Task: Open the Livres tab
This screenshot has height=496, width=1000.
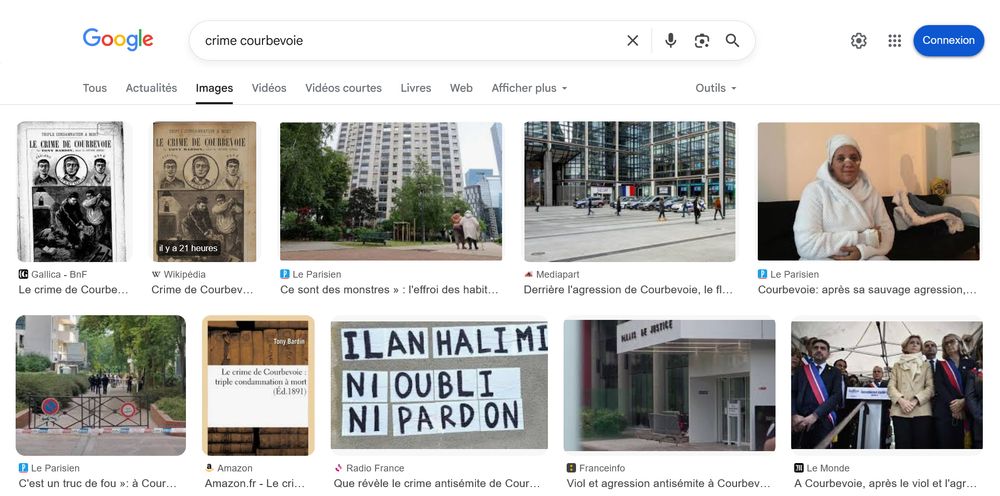Action: tap(416, 88)
